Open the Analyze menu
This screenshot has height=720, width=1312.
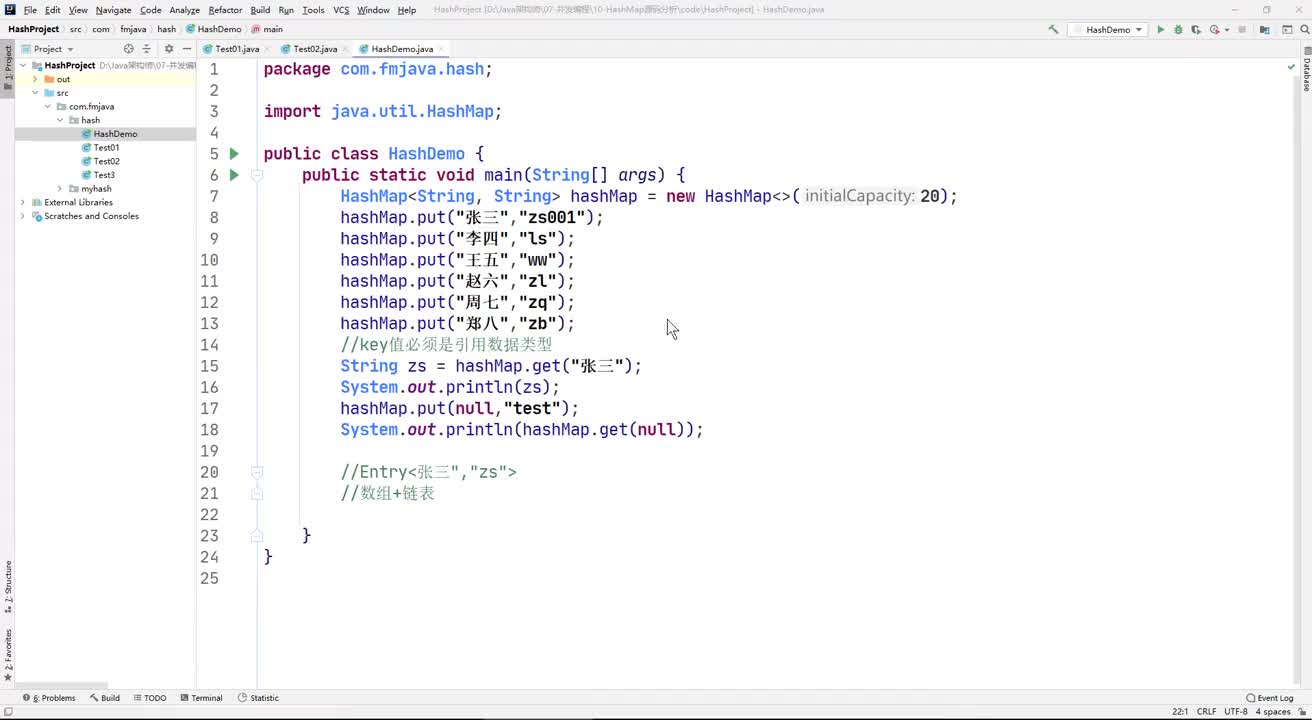click(x=184, y=10)
